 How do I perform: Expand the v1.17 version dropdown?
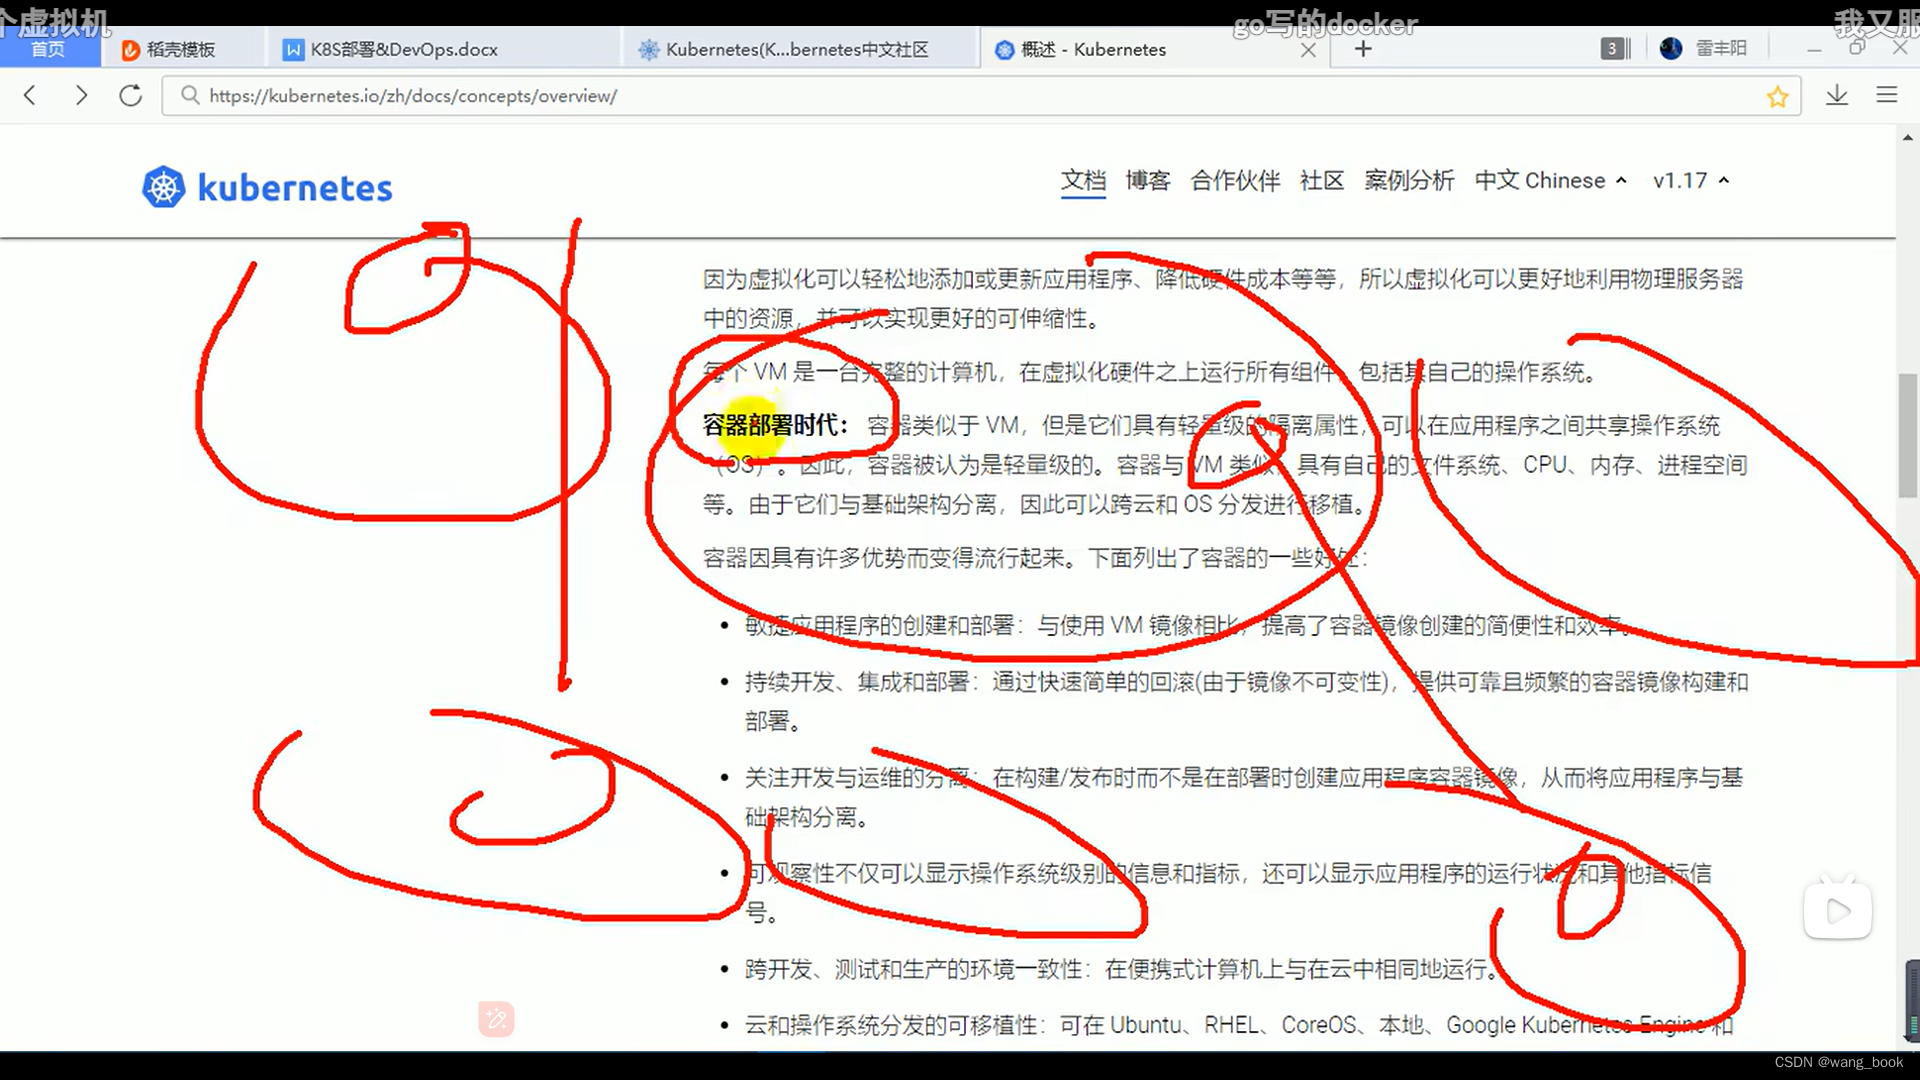tap(1691, 181)
